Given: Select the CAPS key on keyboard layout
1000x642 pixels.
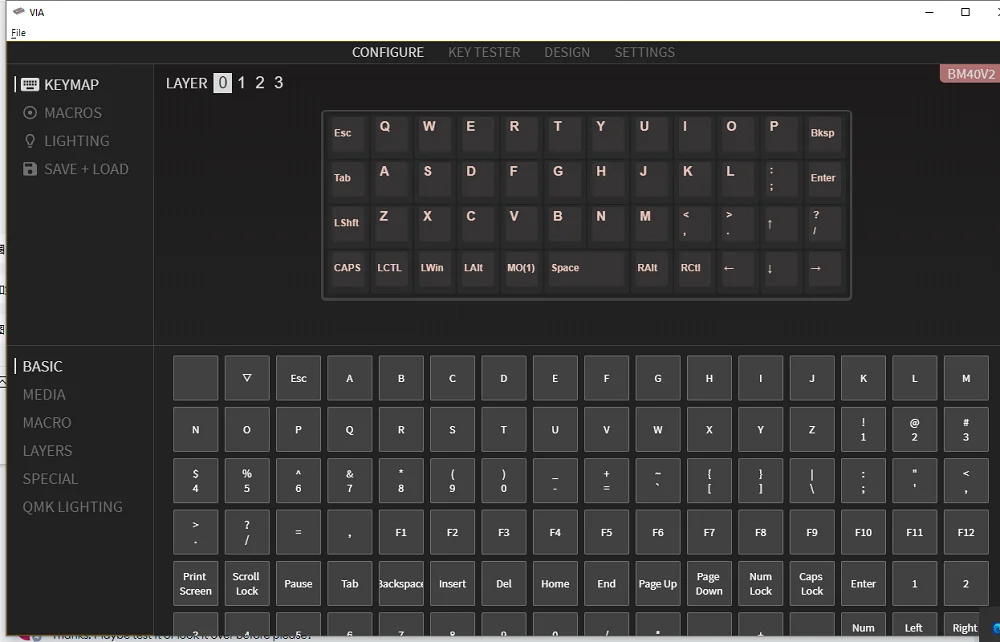Looking at the screenshot, I should [x=346, y=268].
